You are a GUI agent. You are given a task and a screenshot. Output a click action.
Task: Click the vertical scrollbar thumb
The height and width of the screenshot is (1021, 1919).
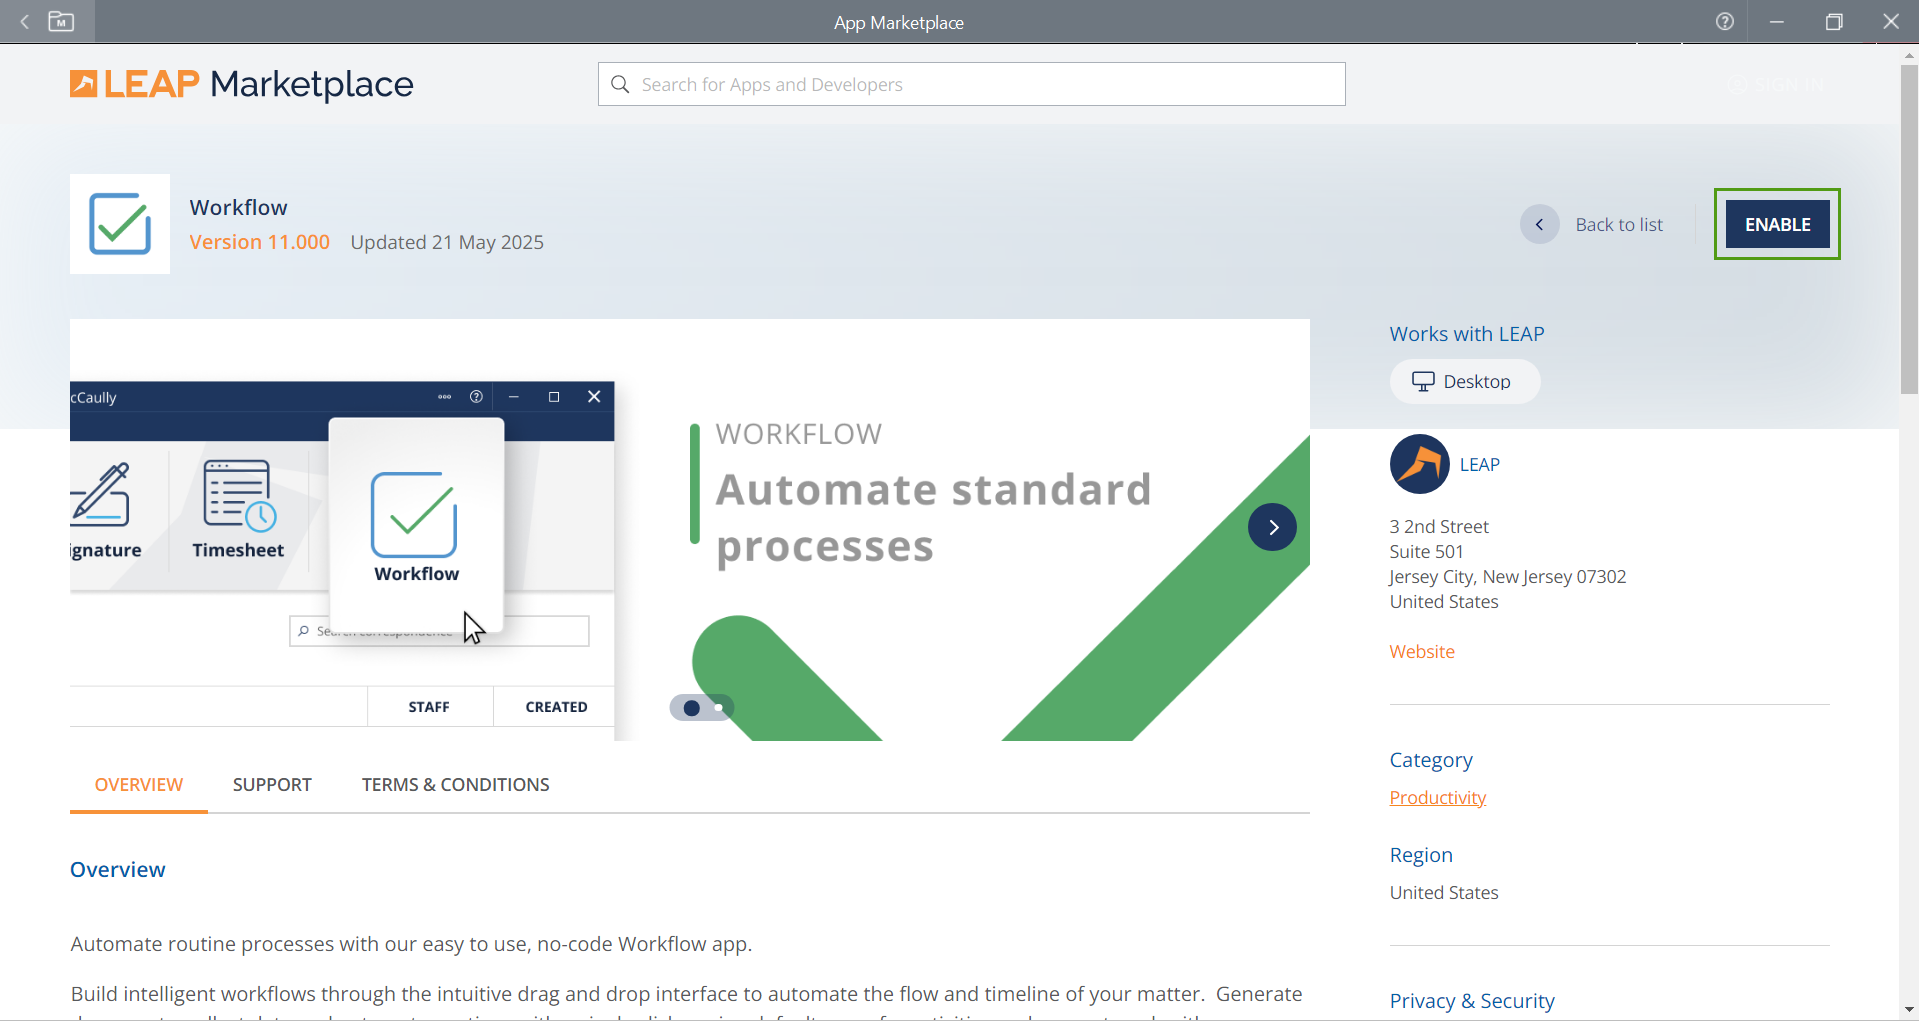1908,230
